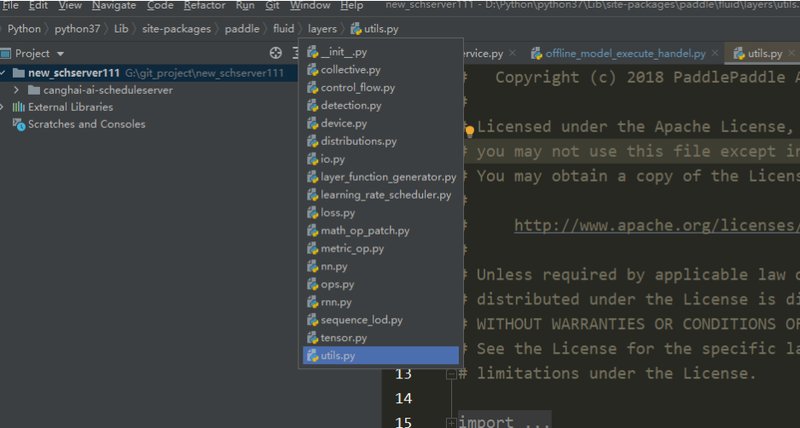Click the yellow intention lightbulb icon
This screenshot has width=800, height=428.
click(x=470, y=131)
